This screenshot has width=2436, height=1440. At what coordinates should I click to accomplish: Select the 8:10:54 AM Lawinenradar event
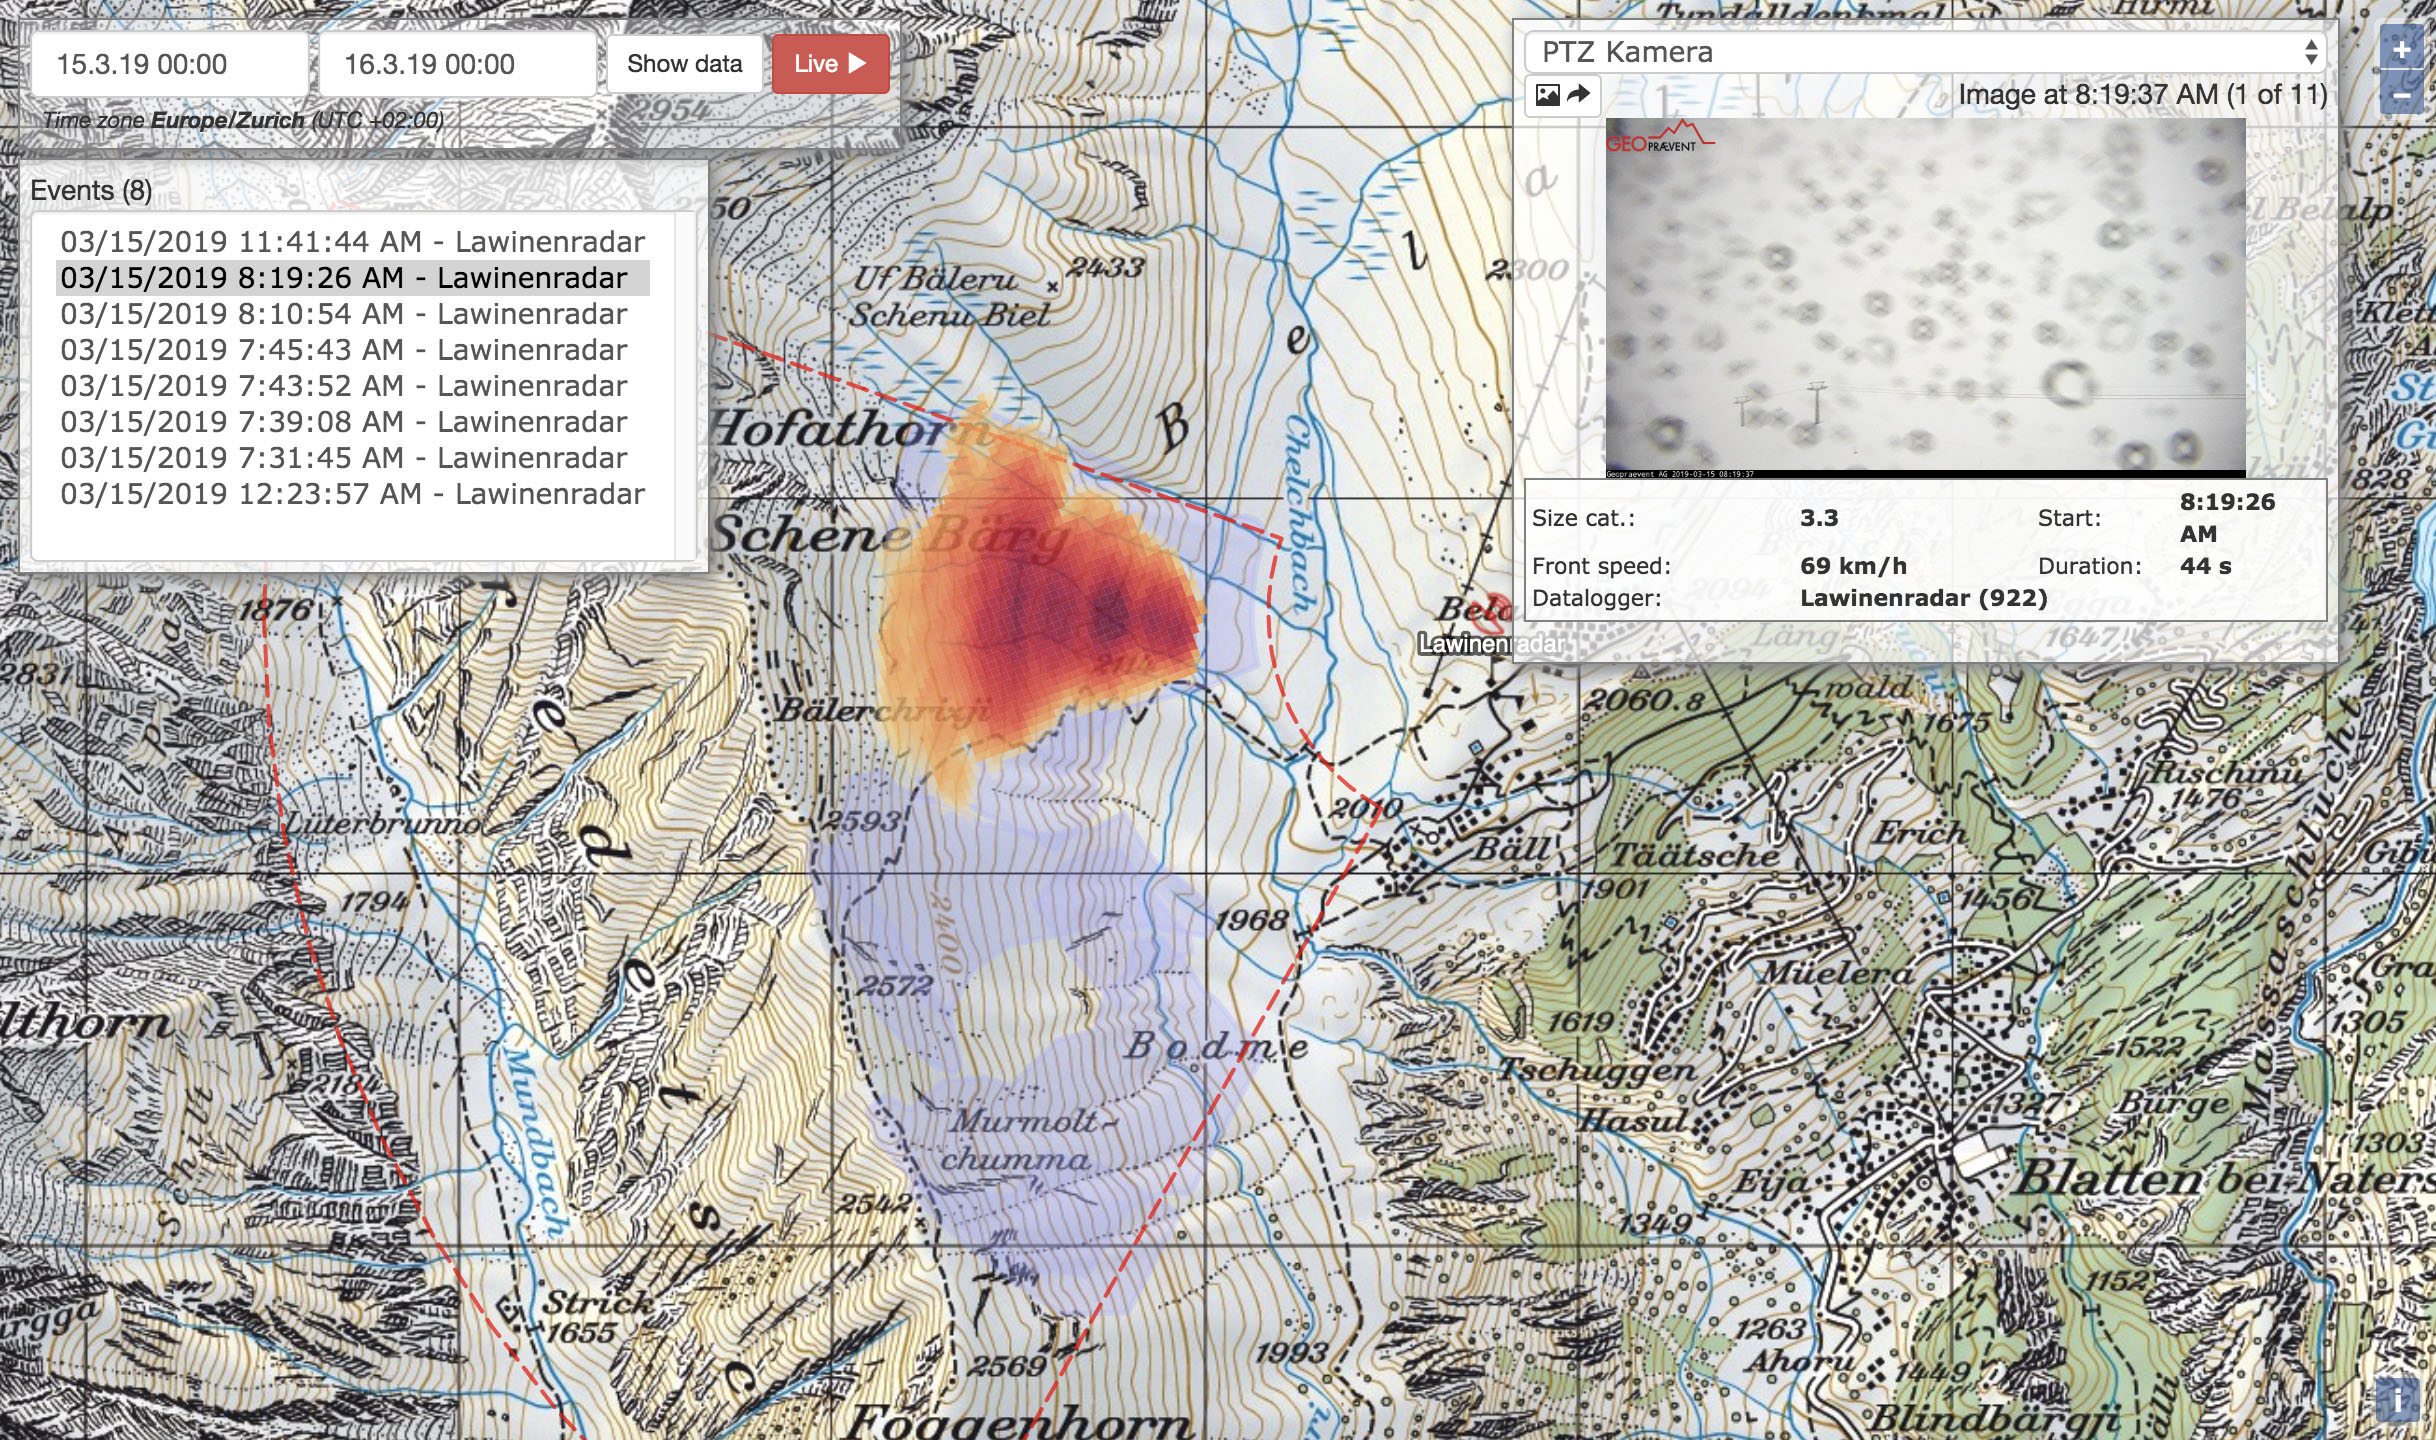click(x=353, y=314)
